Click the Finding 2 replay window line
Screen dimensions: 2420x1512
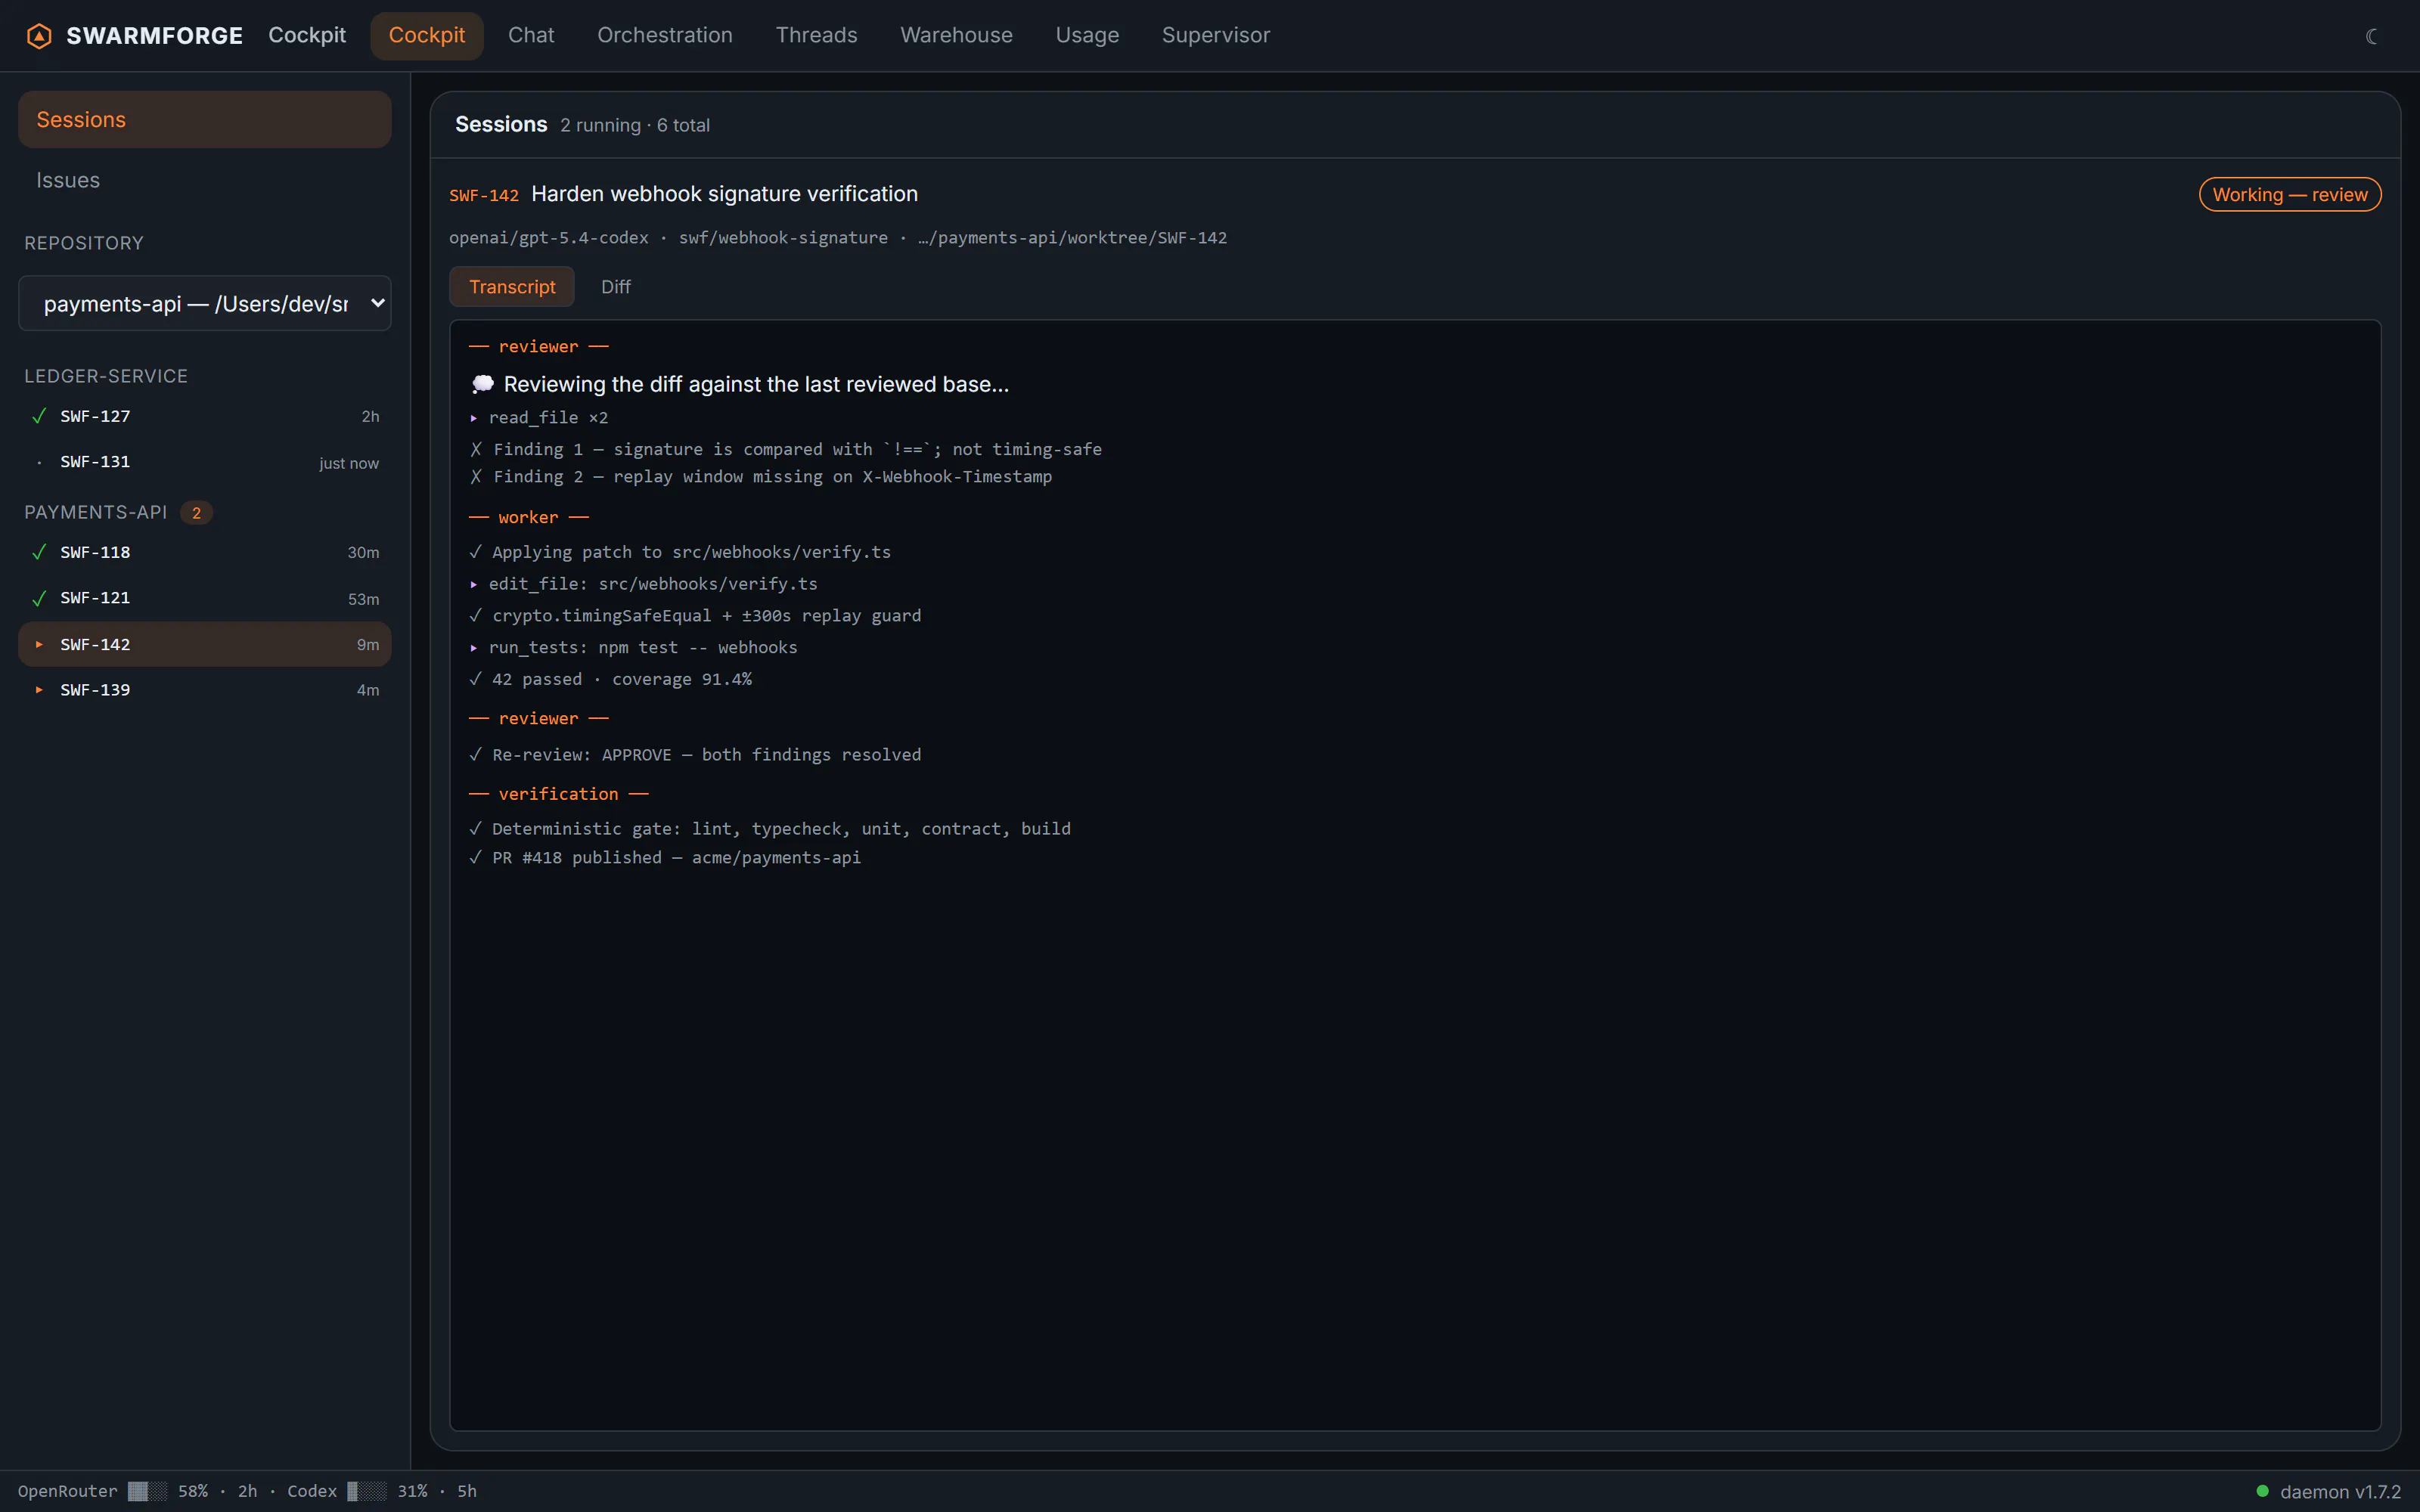click(761, 477)
